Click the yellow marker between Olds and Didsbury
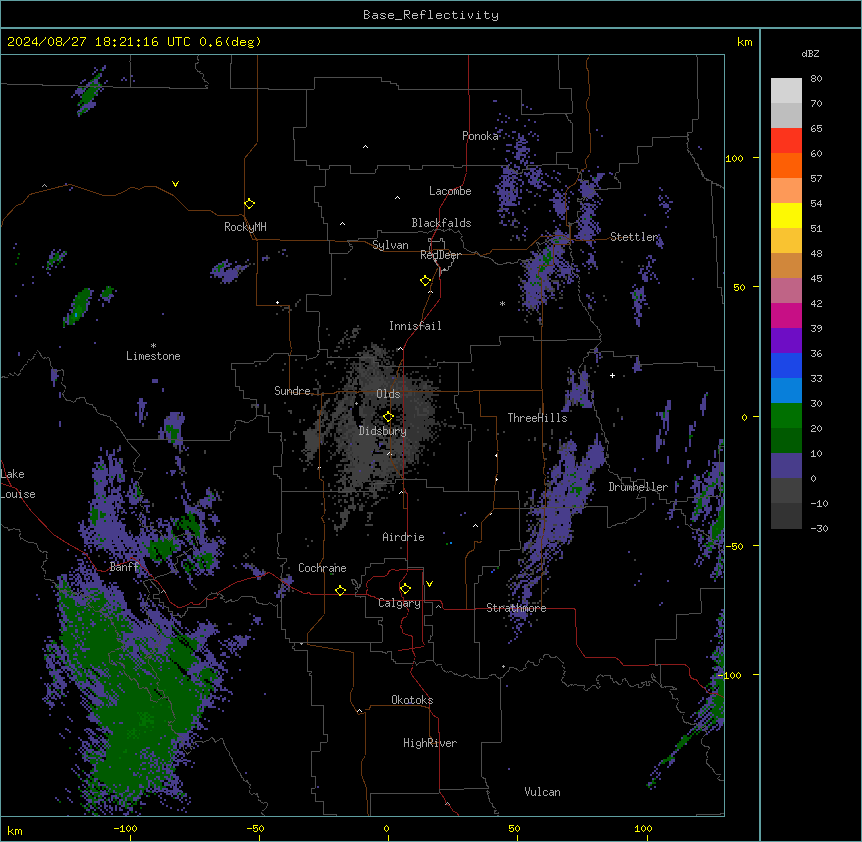This screenshot has height=842, width=862. (388, 417)
